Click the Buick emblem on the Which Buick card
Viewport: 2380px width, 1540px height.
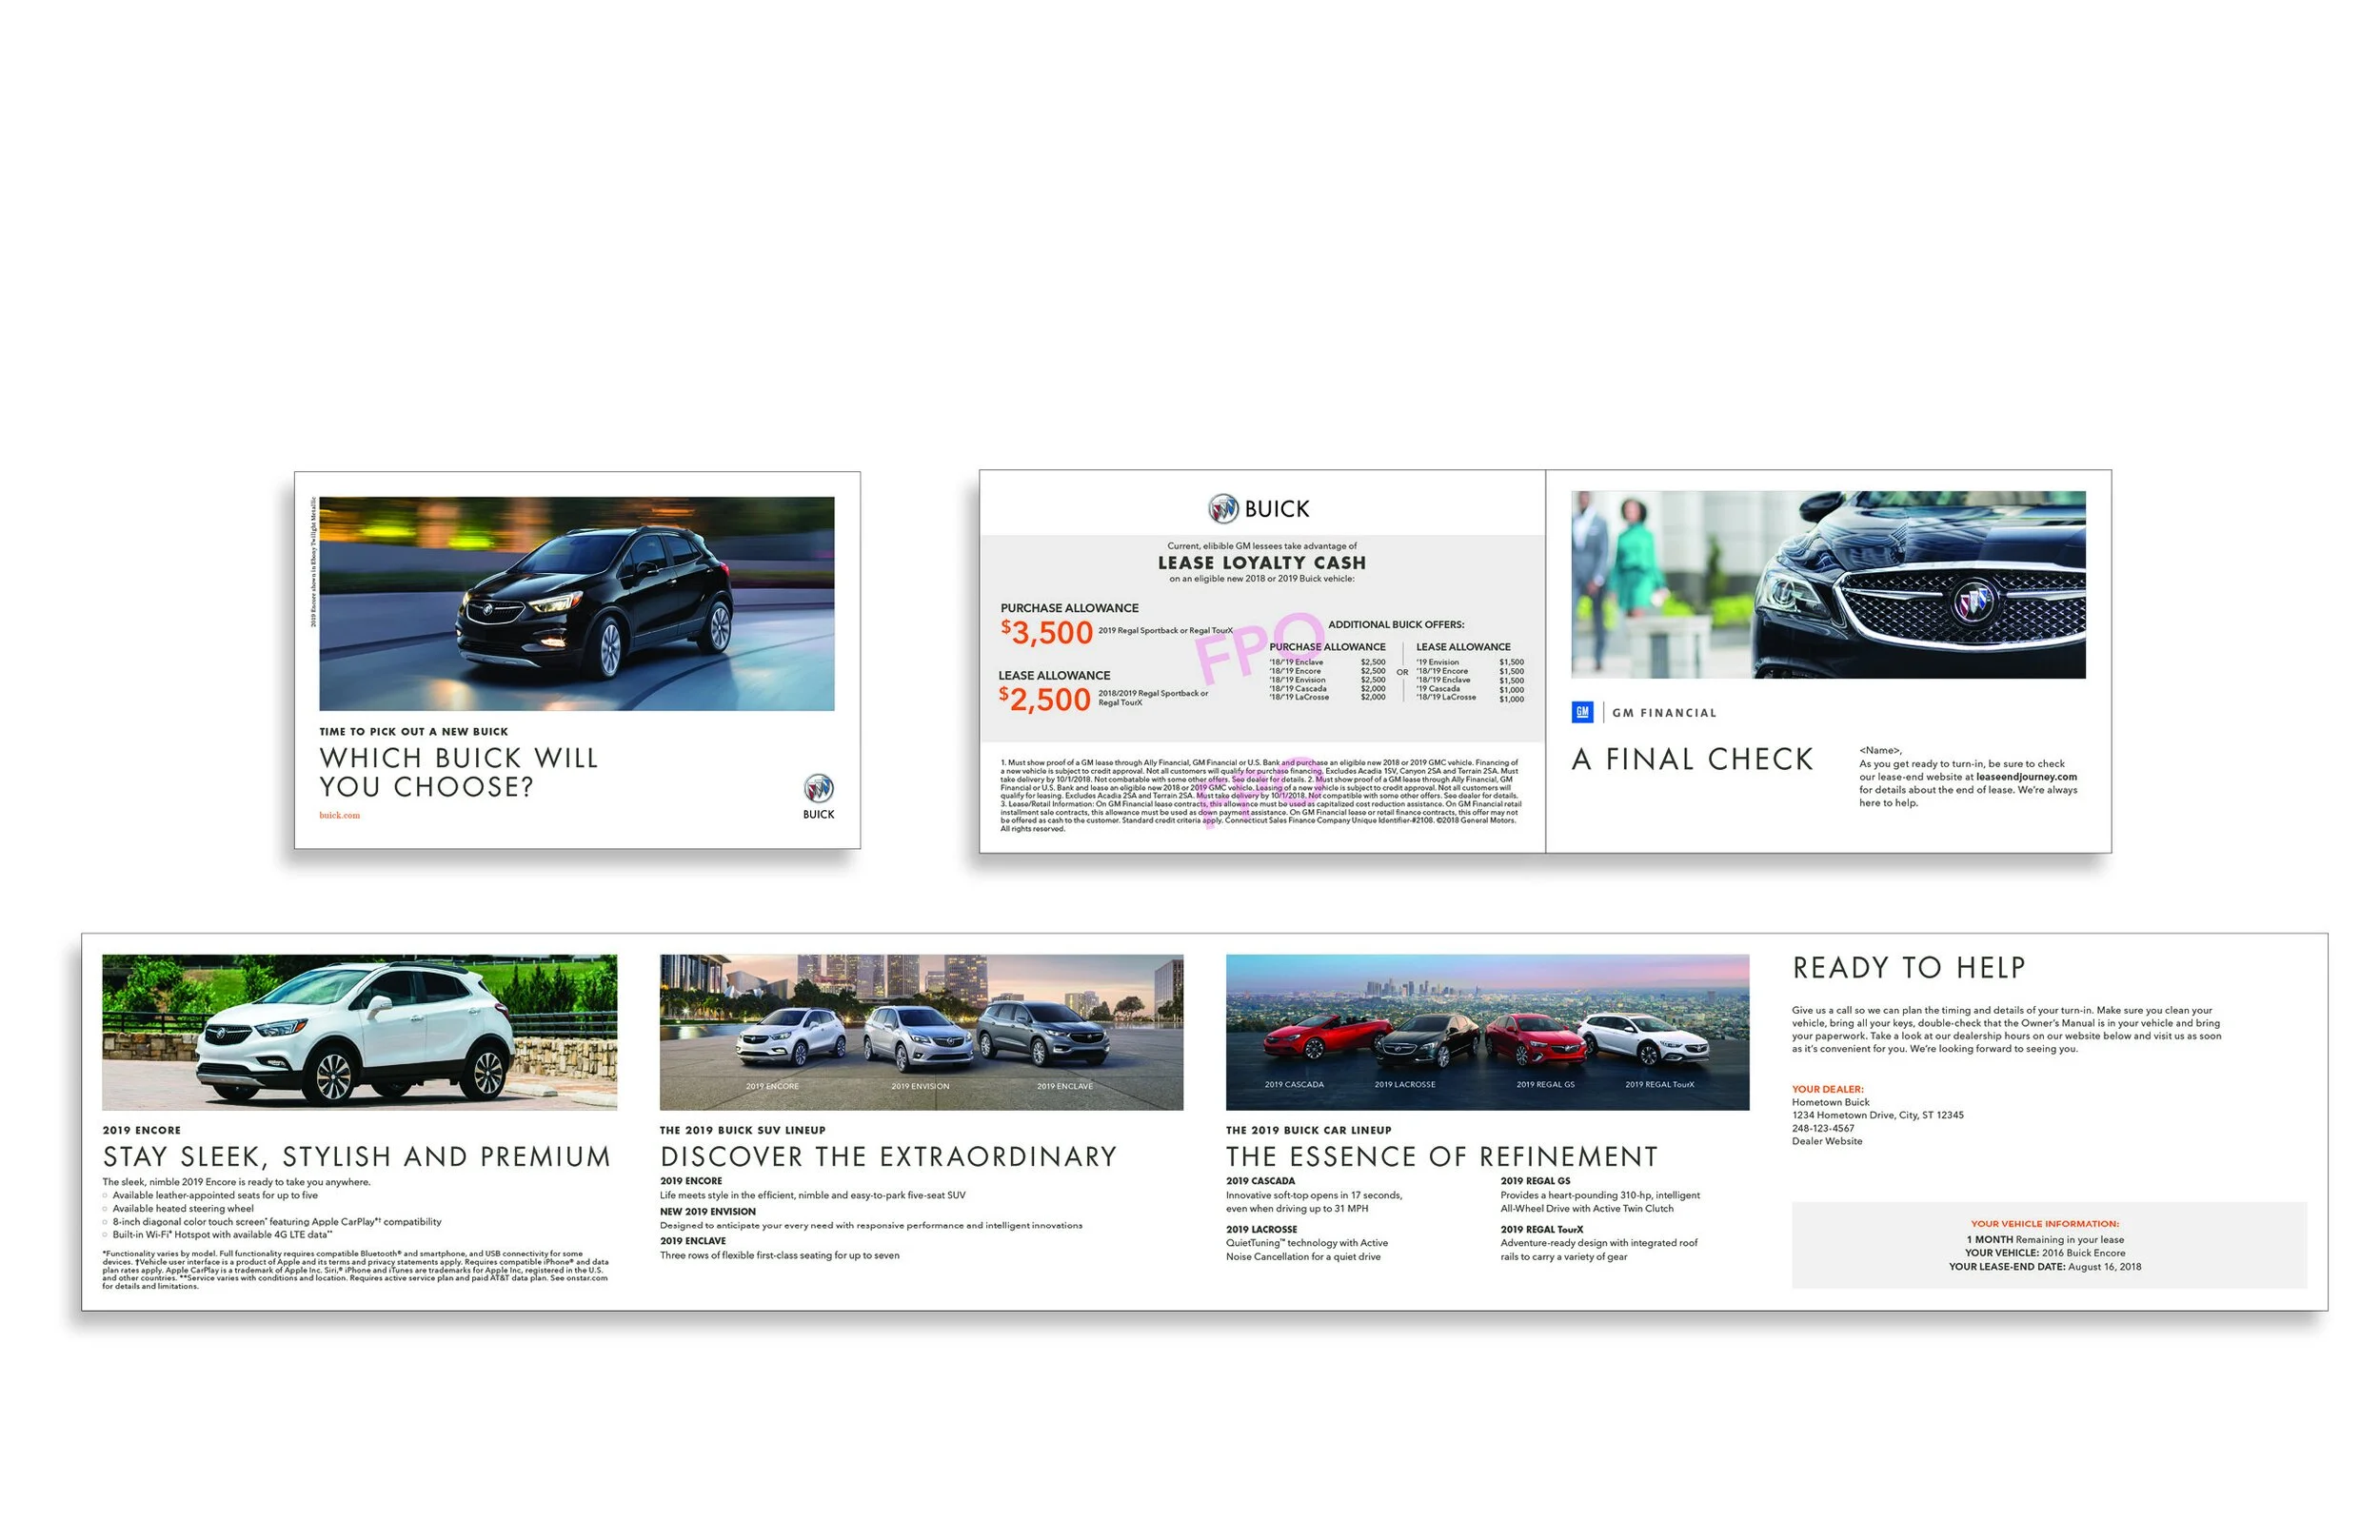pyautogui.click(x=818, y=789)
